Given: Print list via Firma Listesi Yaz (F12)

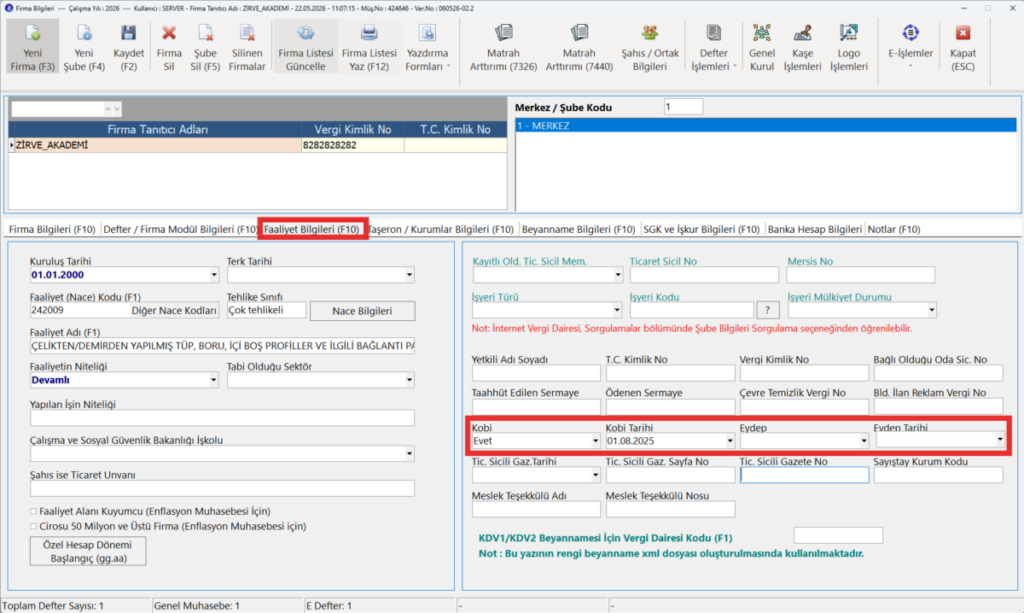Looking at the screenshot, I should [x=369, y=33].
